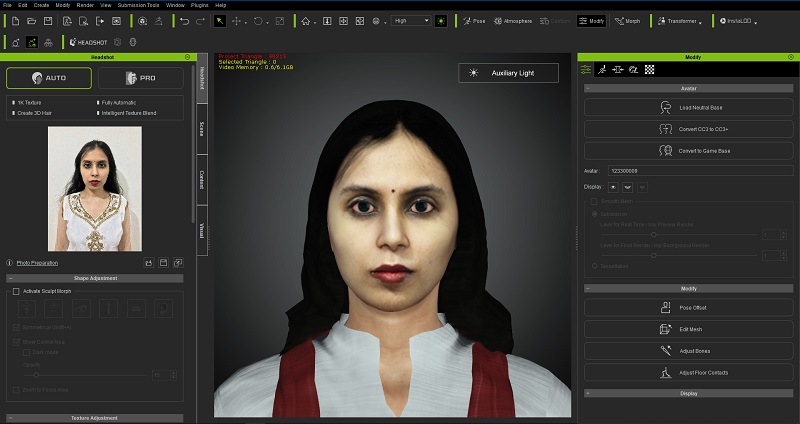Image resolution: width=800 pixels, height=424 pixels.
Task: Enable the Activate Sculpt Morph checkbox
Action: tap(16, 291)
